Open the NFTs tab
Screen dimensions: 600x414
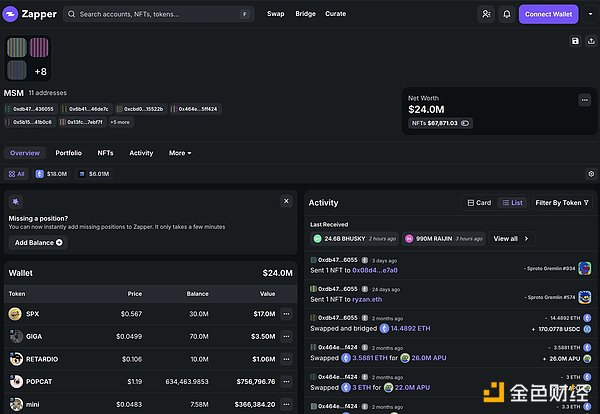tap(105, 153)
